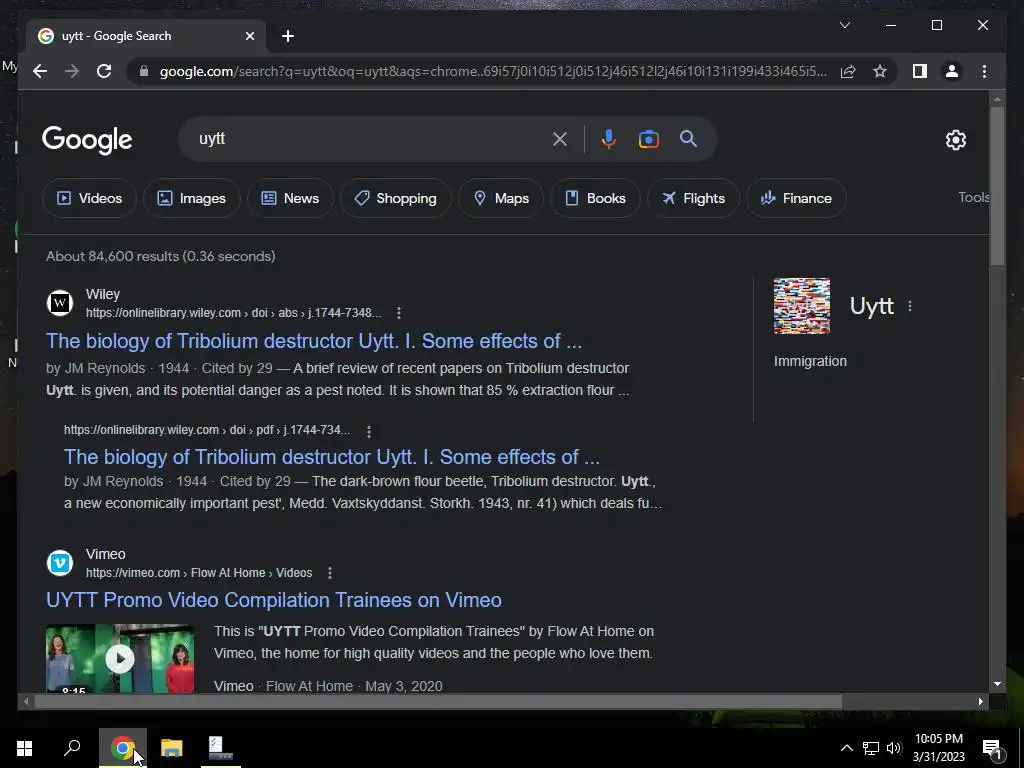Open more options beside Uytt panel title
1024x768 pixels.
click(910, 306)
